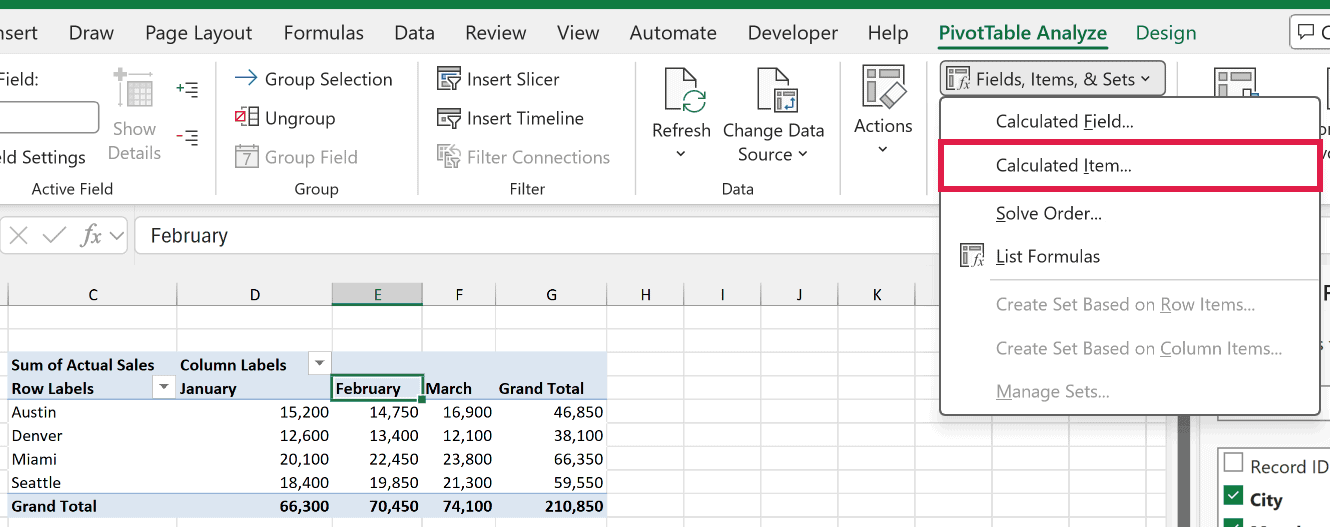Click the List Formulas icon

pyautogui.click(x=972, y=256)
